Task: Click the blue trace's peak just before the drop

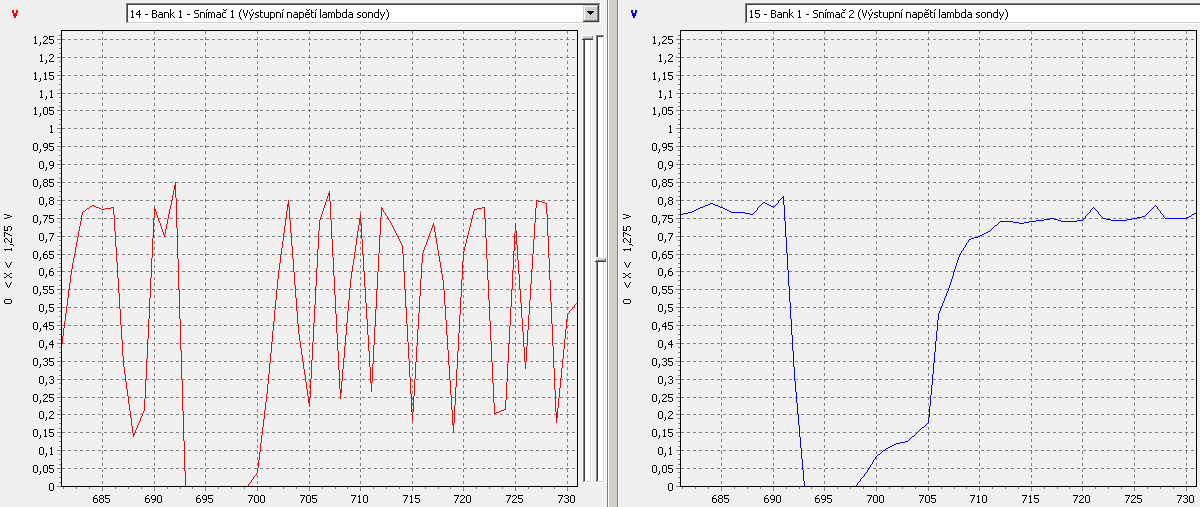Action: 783,197
